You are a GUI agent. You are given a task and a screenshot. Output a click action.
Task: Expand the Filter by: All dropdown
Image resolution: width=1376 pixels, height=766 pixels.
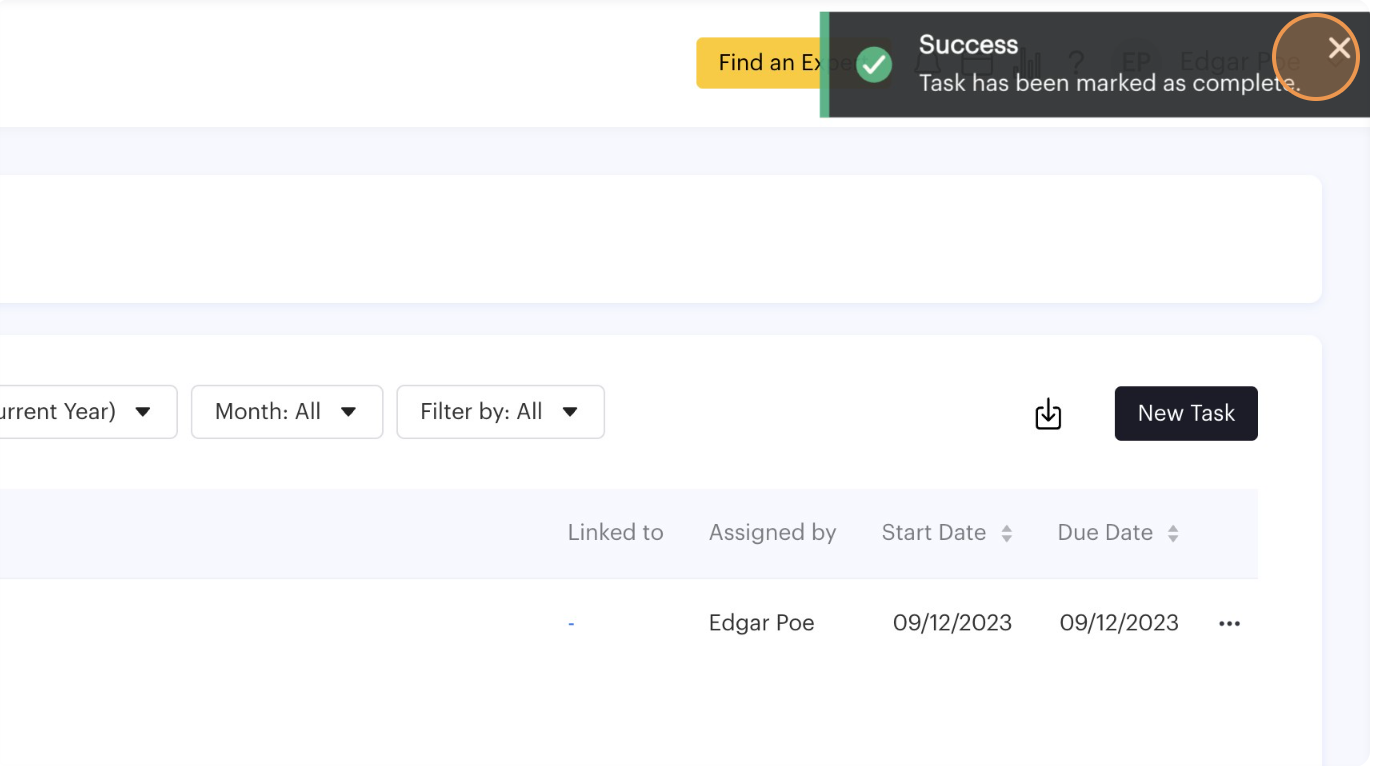point(500,412)
